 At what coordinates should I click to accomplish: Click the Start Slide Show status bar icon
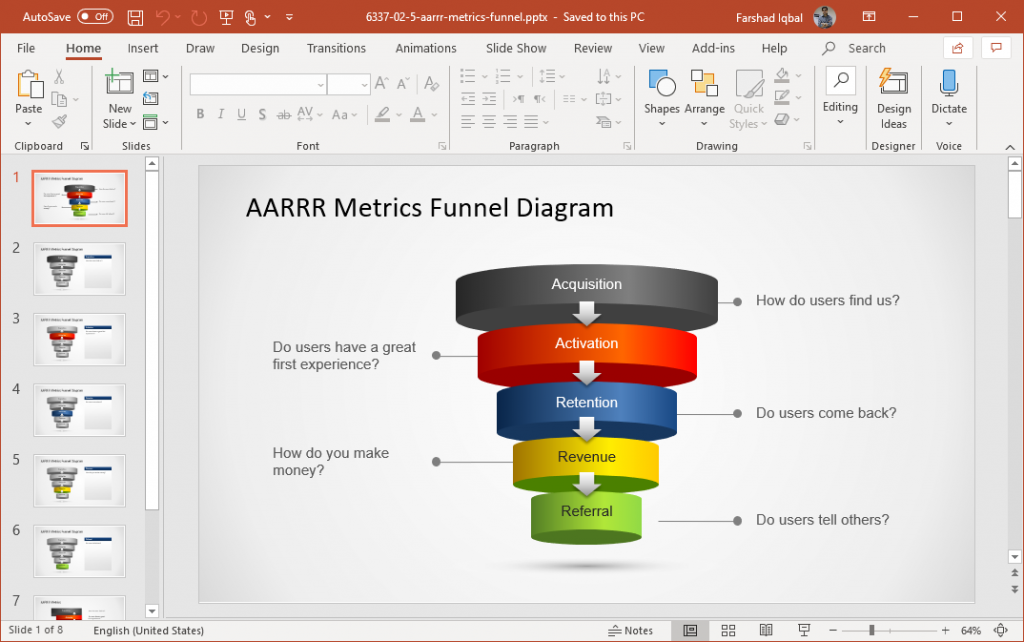(x=803, y=630)
